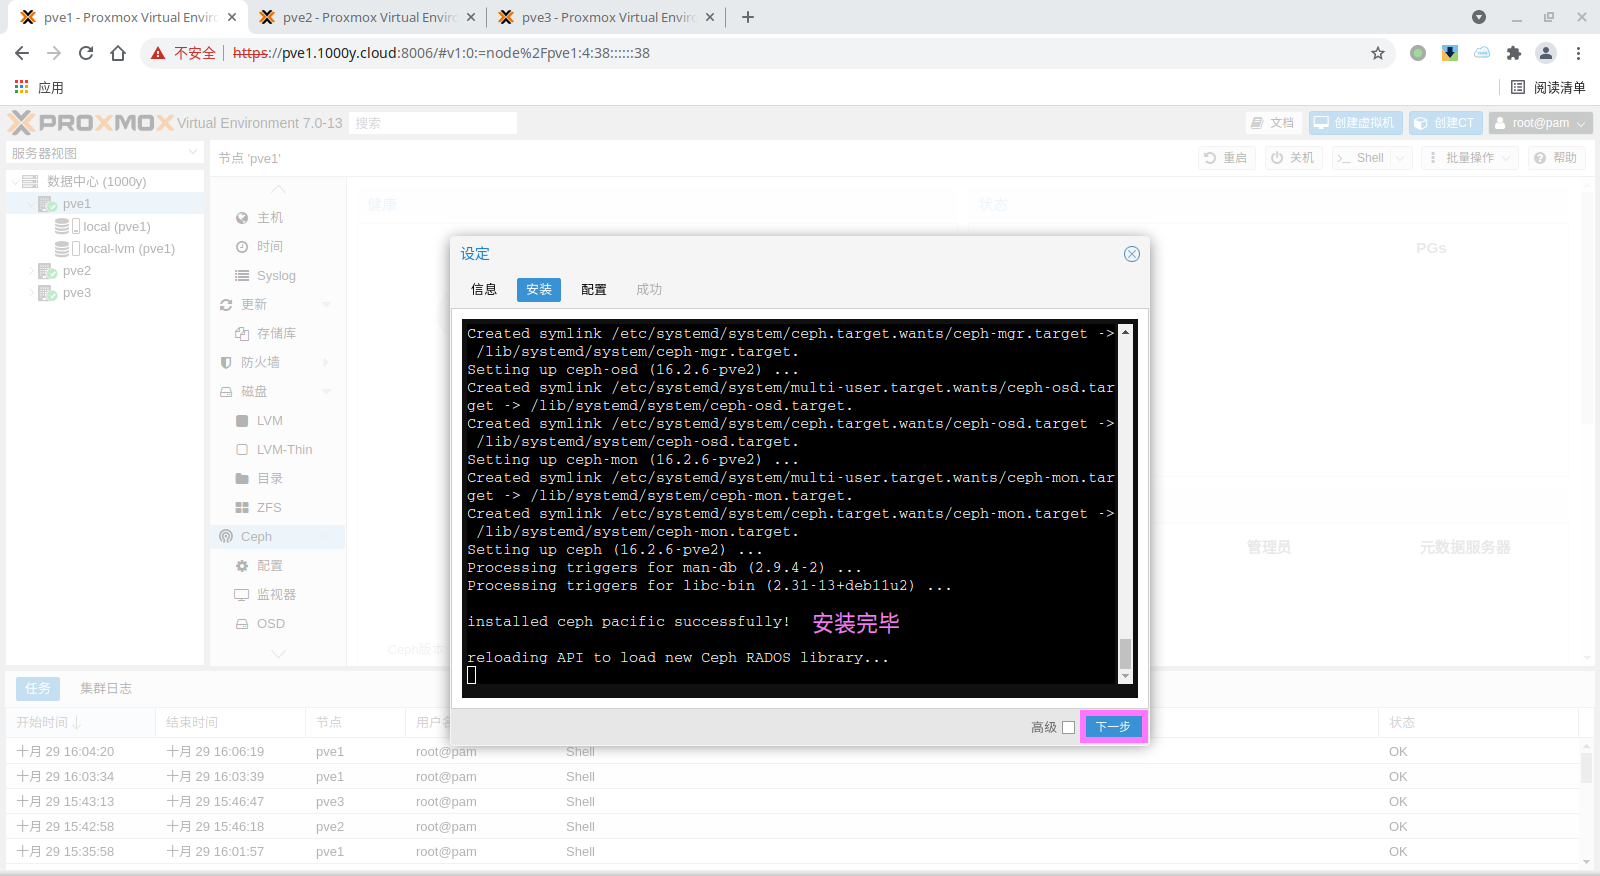Click the URL address bar

800,53
